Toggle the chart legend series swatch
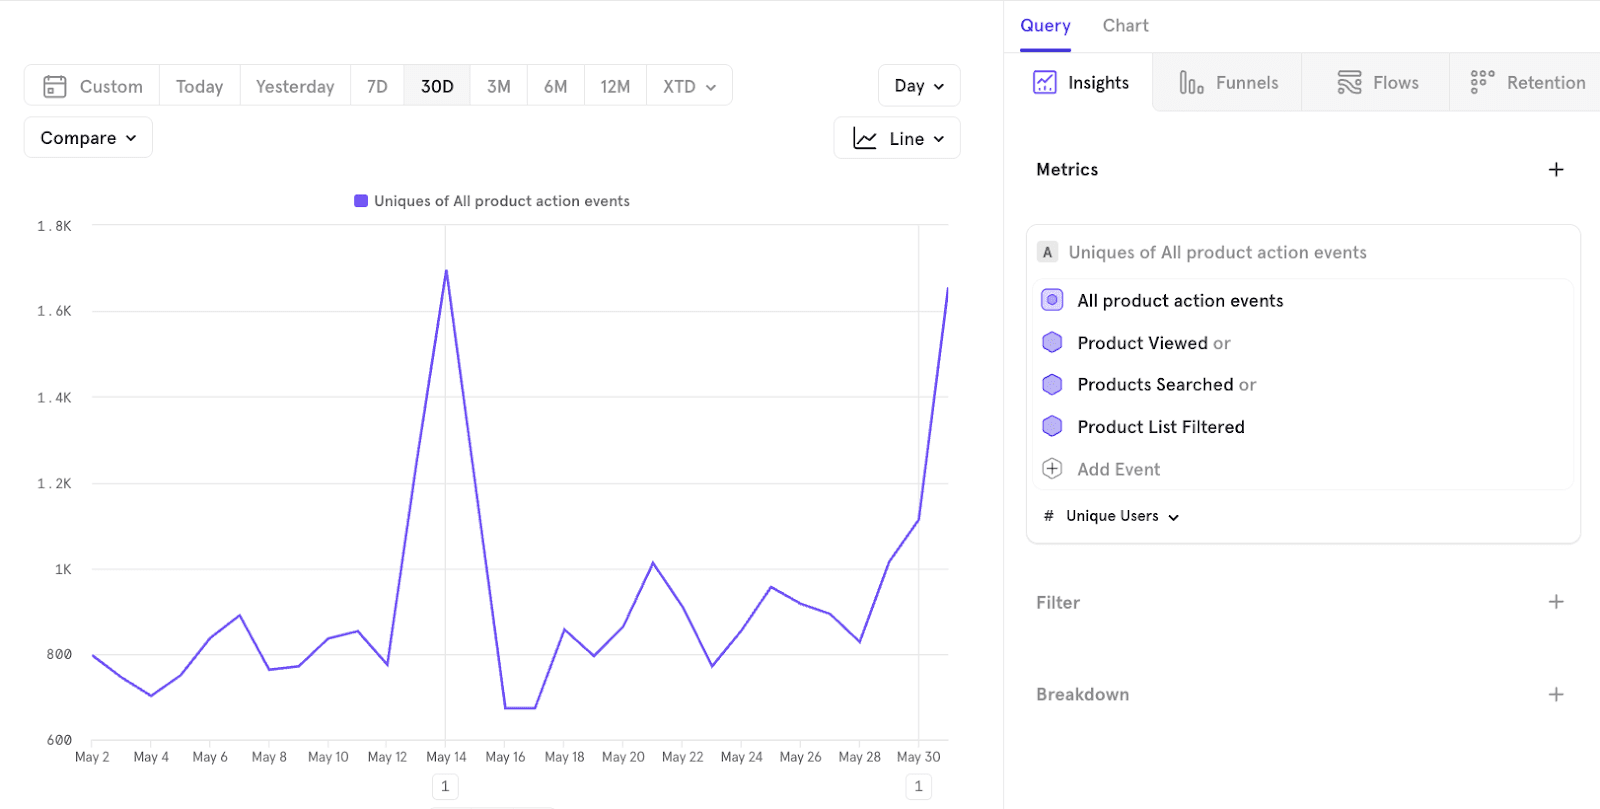The height and width of the screenshot is (809, 1600). pos(361,201)
